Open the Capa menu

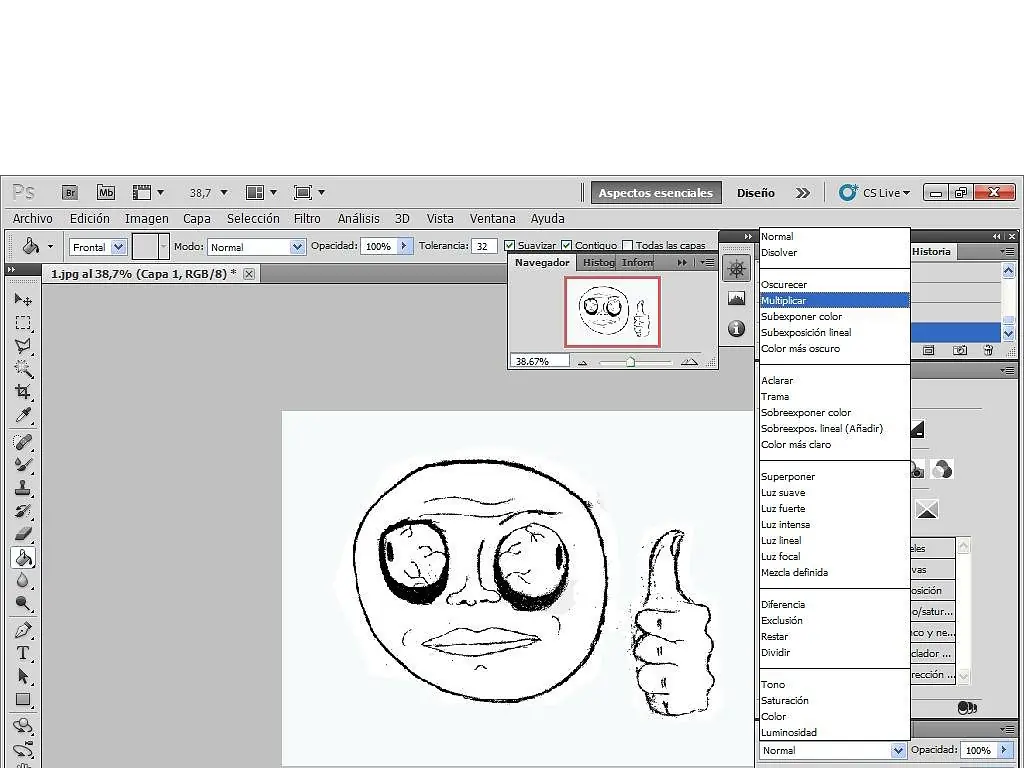197,219
